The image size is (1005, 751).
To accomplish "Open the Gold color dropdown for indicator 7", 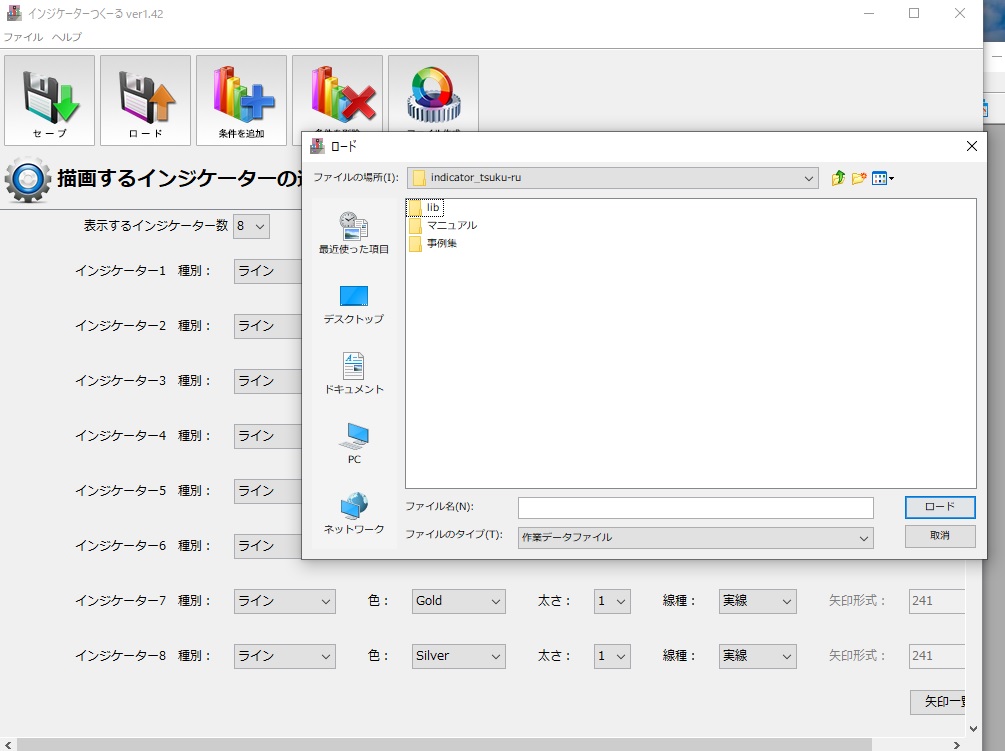I will pyautogui.click(x=458, y=601).
